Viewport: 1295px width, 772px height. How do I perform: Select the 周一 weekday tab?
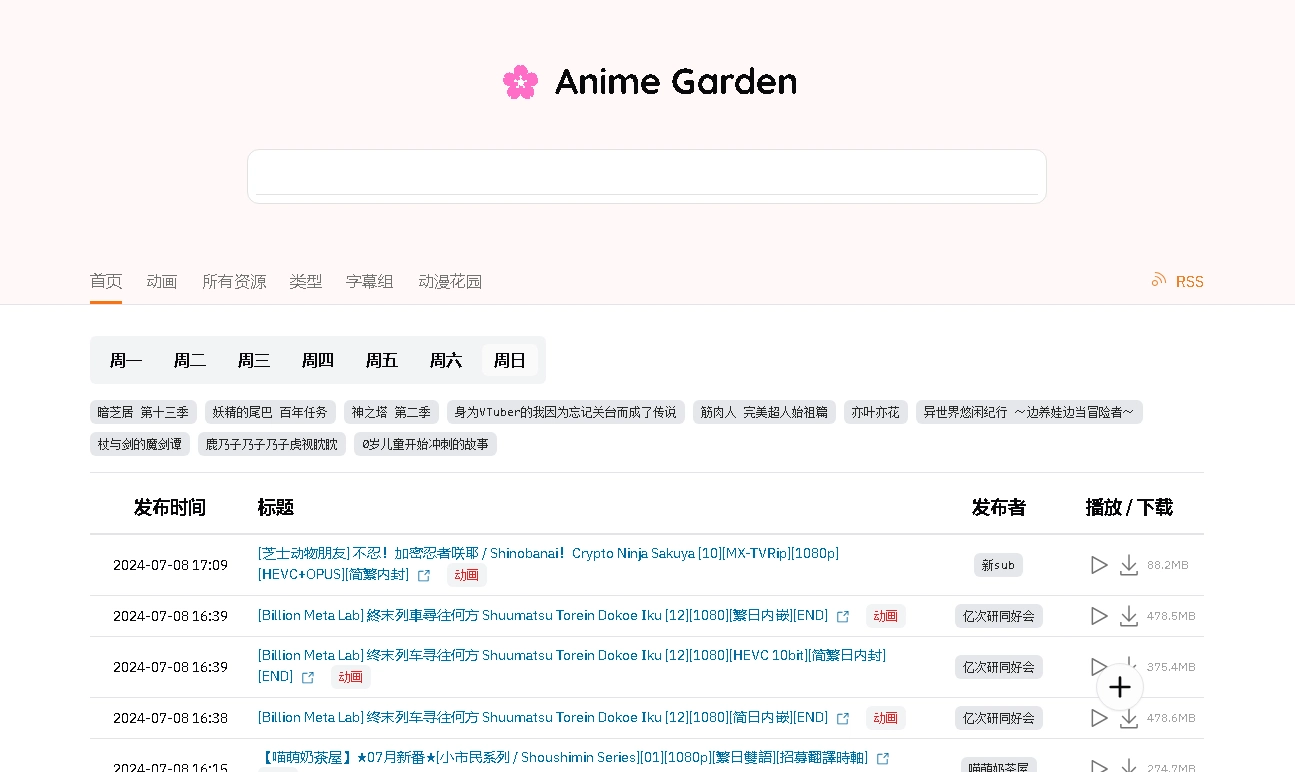point(126,360)
